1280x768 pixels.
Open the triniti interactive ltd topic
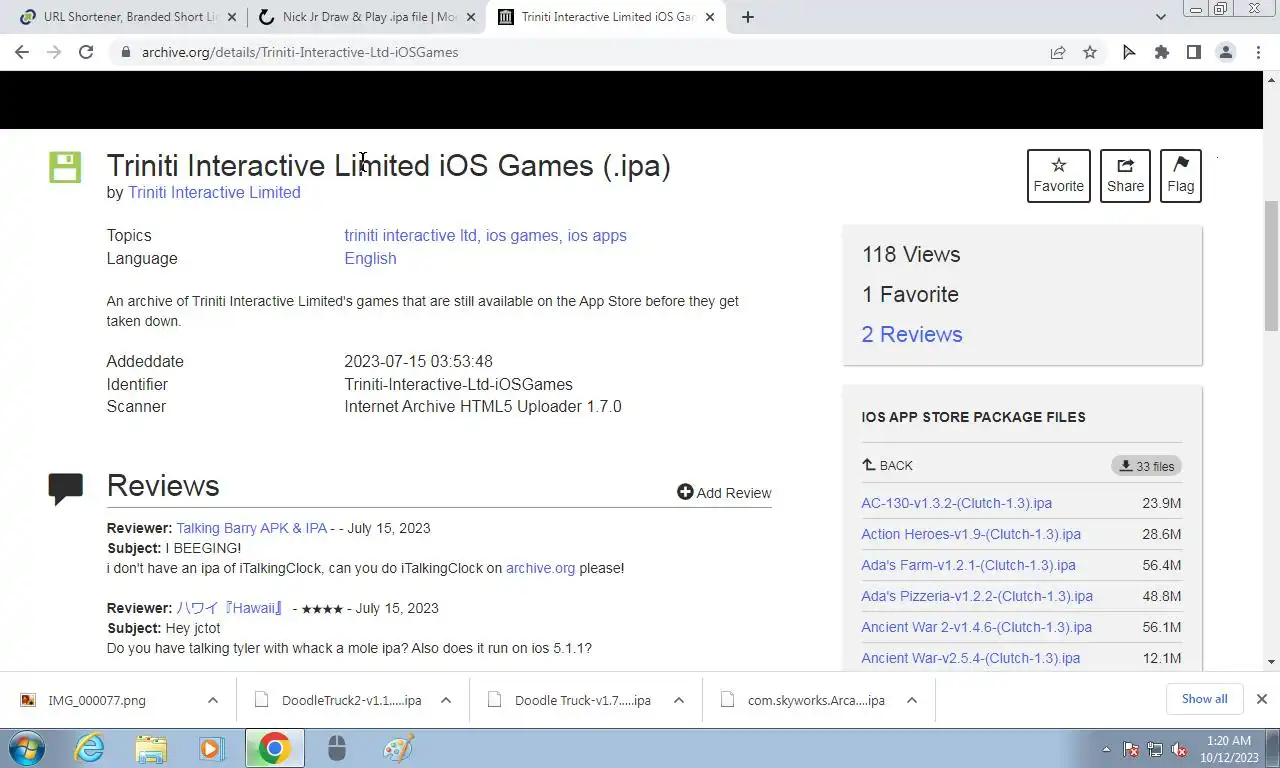(x=411, y=236)
